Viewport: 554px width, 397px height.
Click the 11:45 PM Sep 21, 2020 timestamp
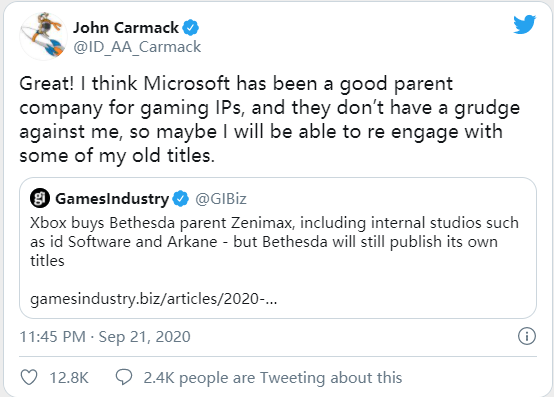tap(105, 337)
